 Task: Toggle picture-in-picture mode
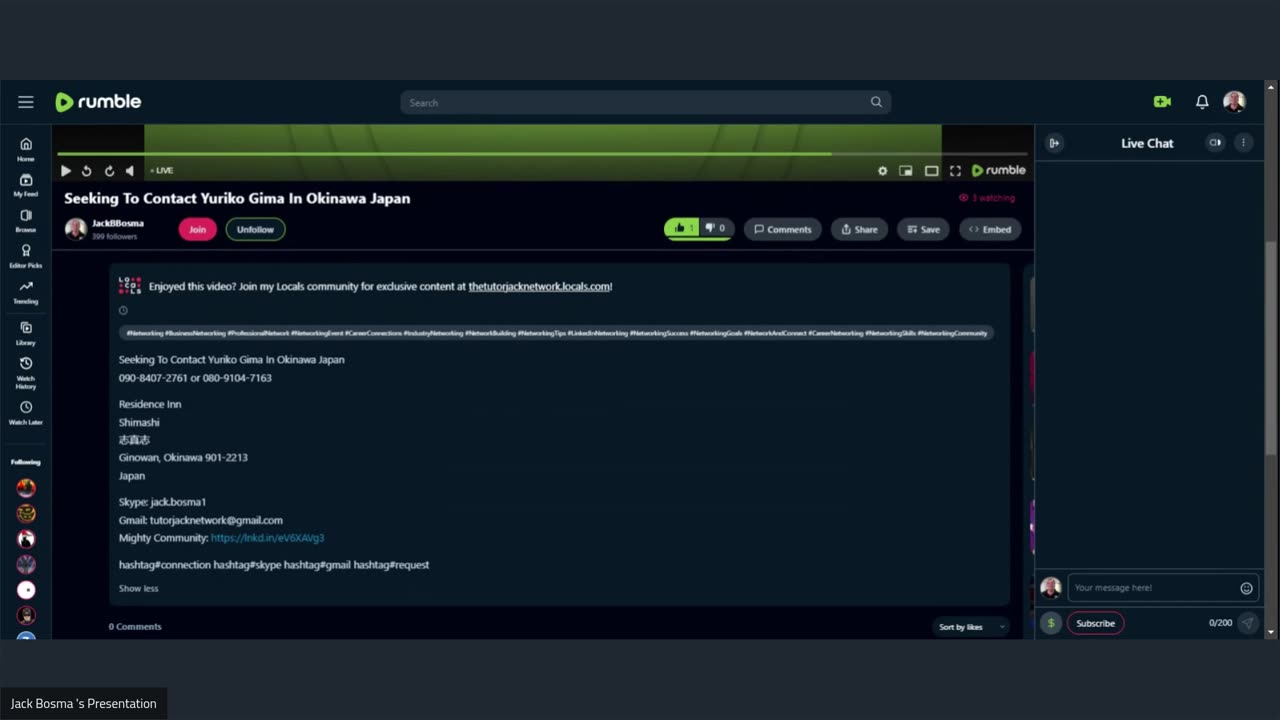click(906, 171)
